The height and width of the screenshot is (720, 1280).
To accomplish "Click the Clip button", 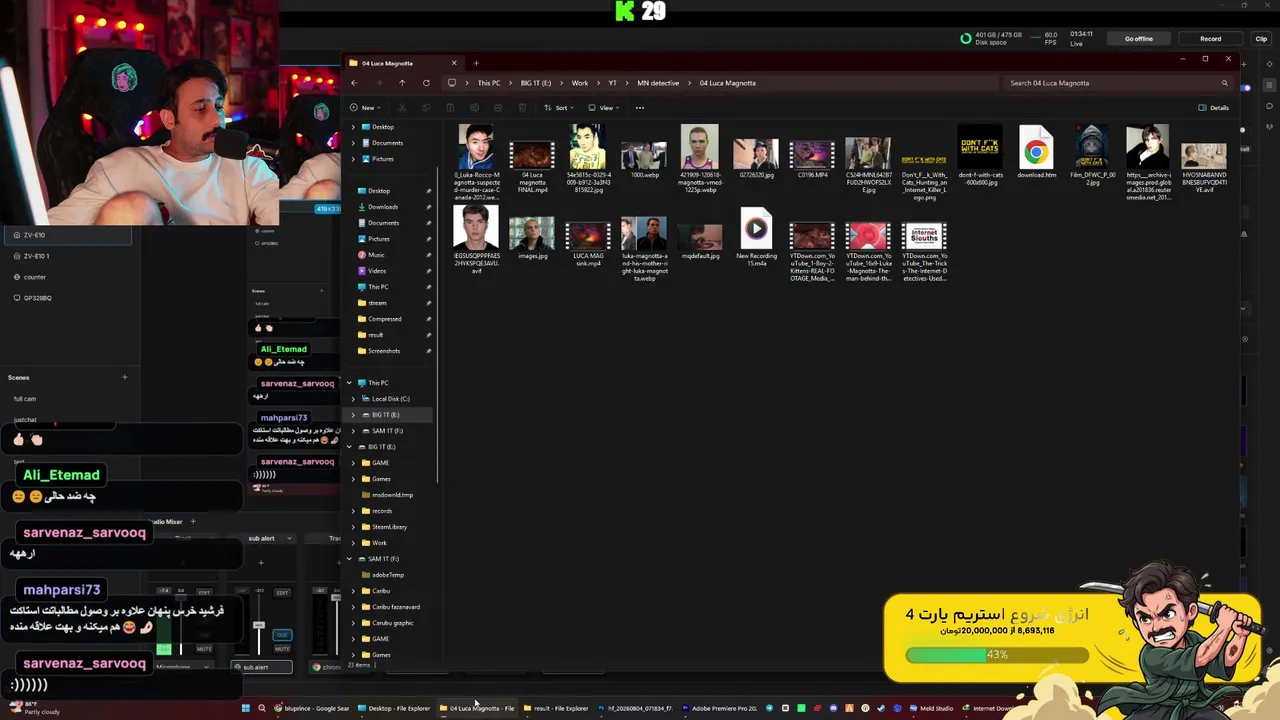I will [1261, 39].
